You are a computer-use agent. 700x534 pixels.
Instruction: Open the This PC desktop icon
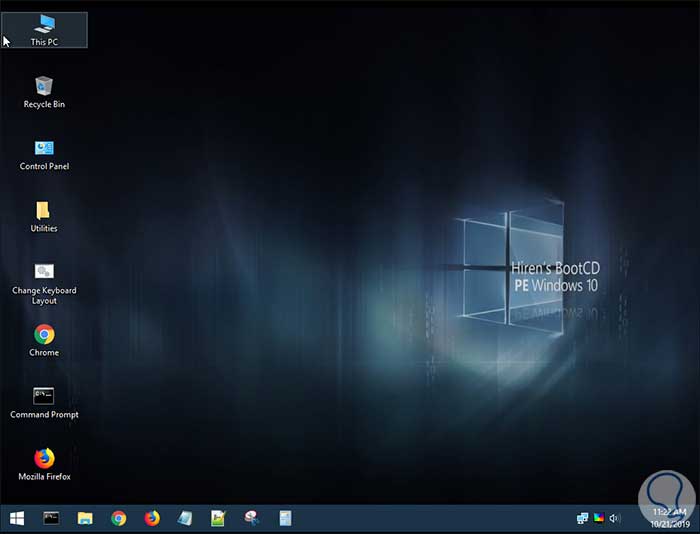coord(44,30)
